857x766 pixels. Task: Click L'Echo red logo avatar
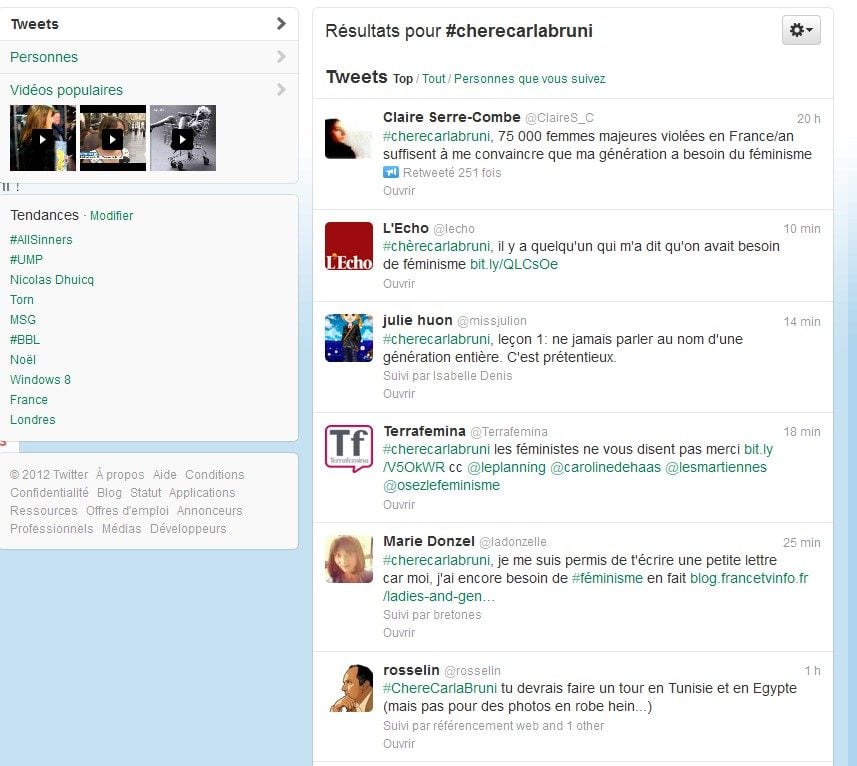click(x=348, y=246)
